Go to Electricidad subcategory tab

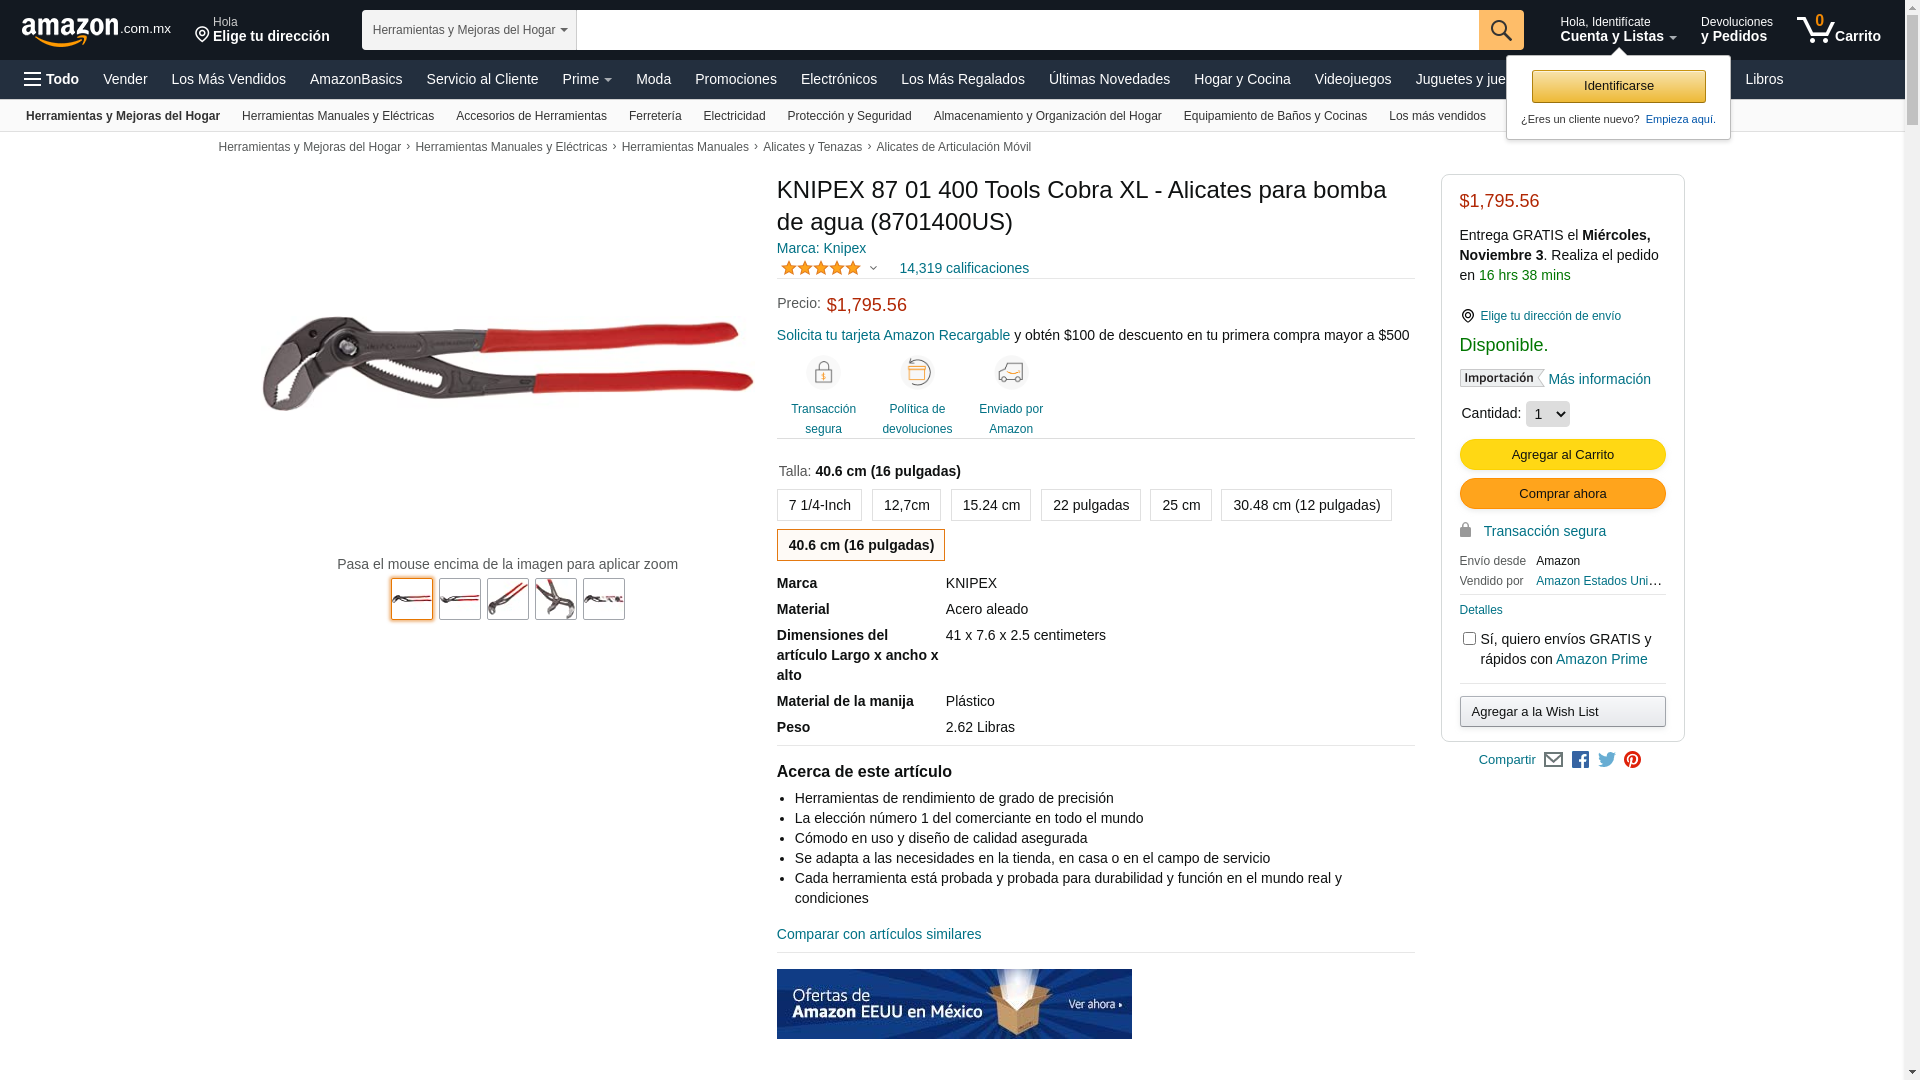(x=734, y=116)
